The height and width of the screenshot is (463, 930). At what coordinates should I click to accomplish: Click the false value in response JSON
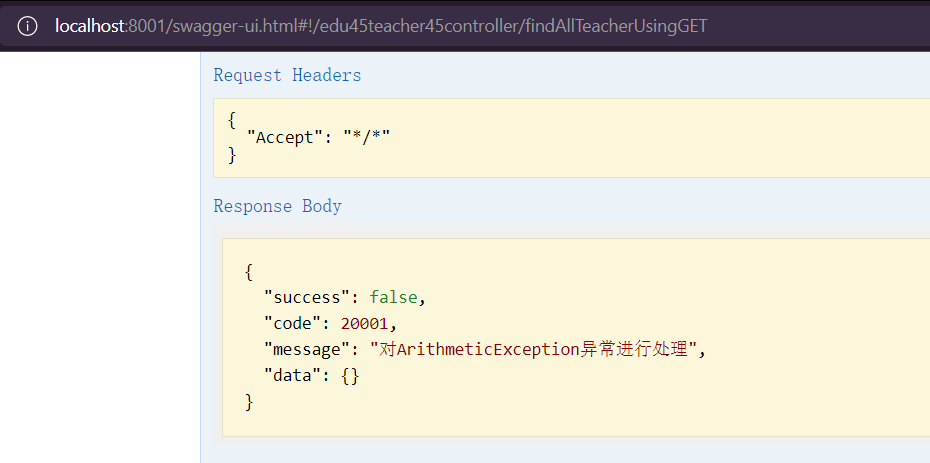point(395,297)
